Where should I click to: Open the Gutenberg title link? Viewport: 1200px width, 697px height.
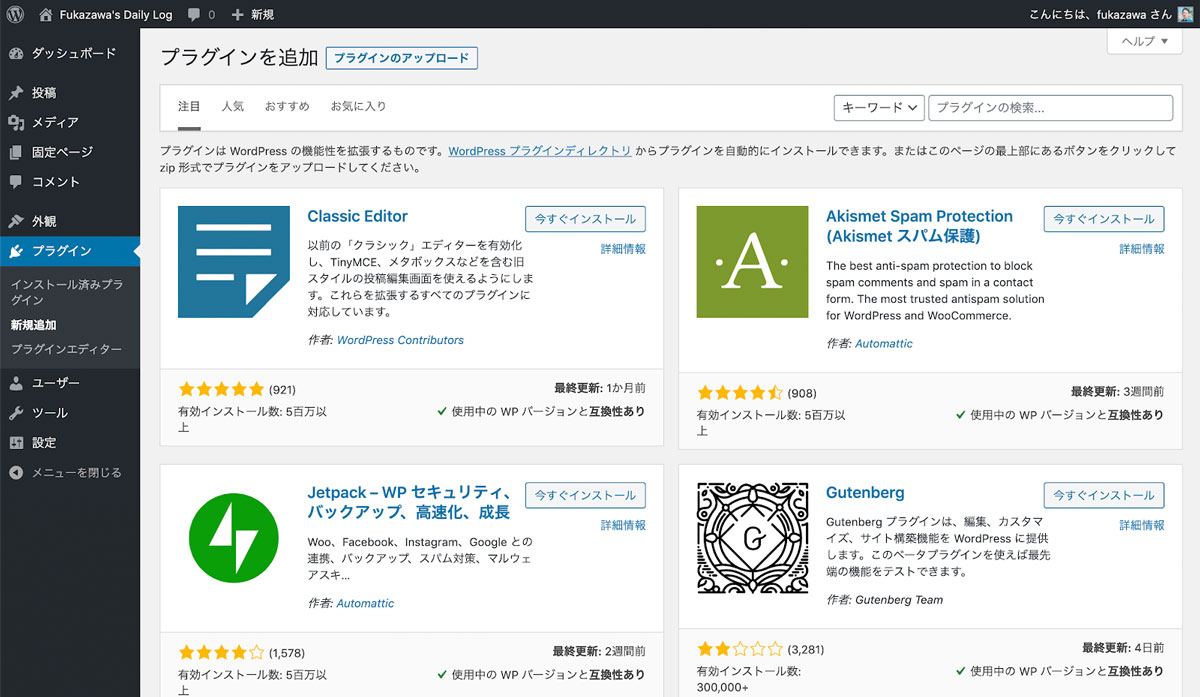[865, 493]
